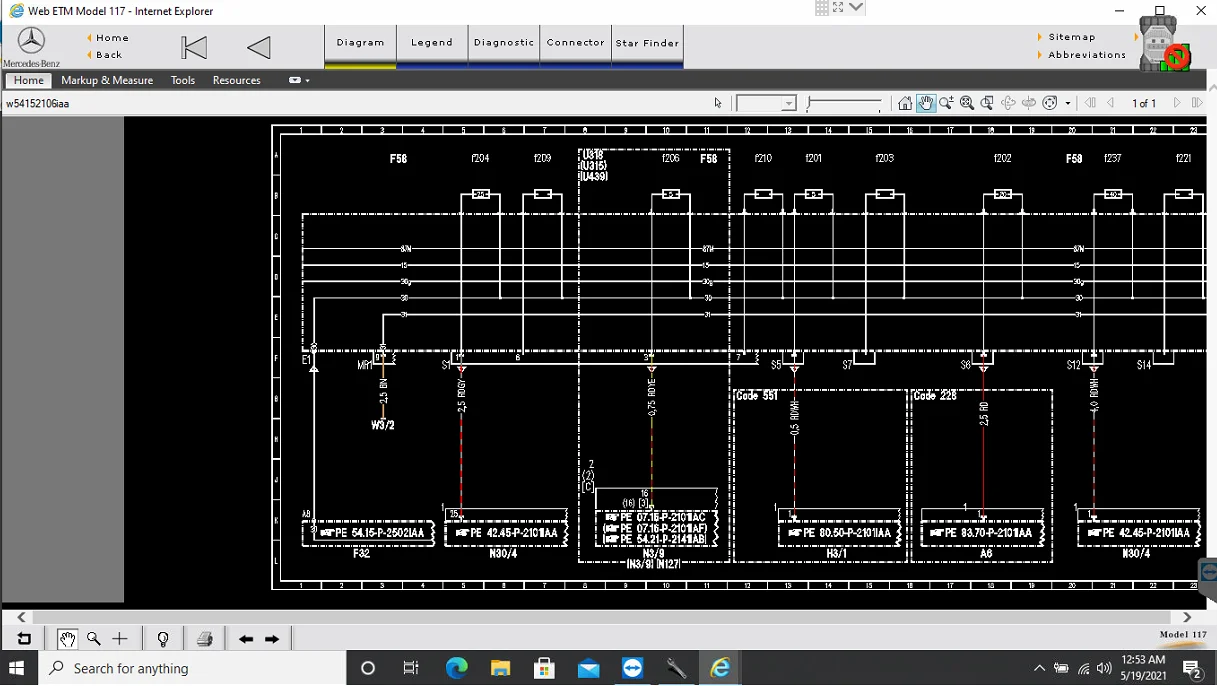Go to last page arrow
The height and width of the screenshot is (686, 1217).
[x=1197, y=103]
